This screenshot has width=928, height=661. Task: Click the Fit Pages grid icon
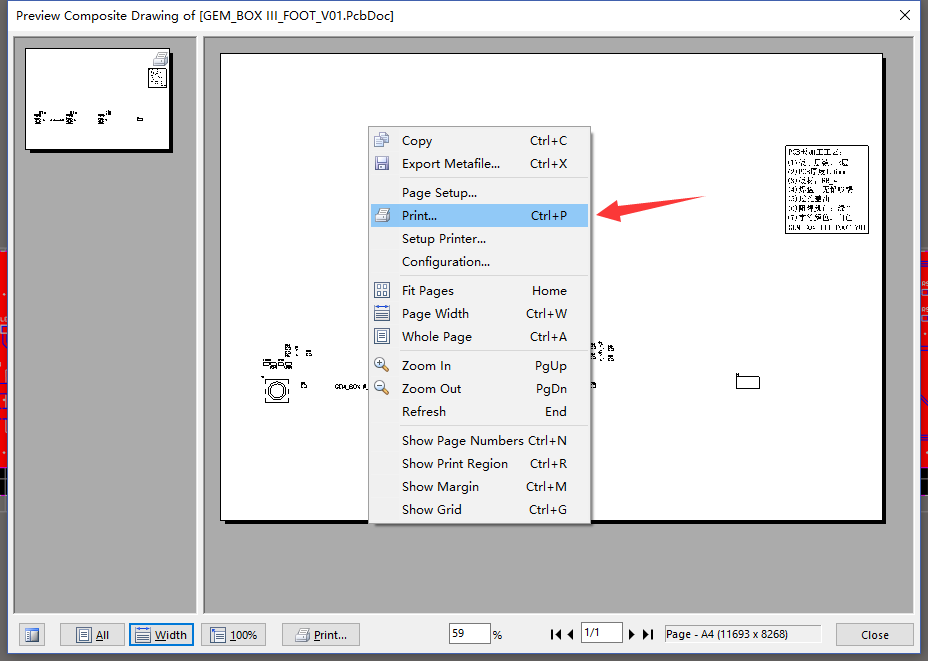[382, 290]
